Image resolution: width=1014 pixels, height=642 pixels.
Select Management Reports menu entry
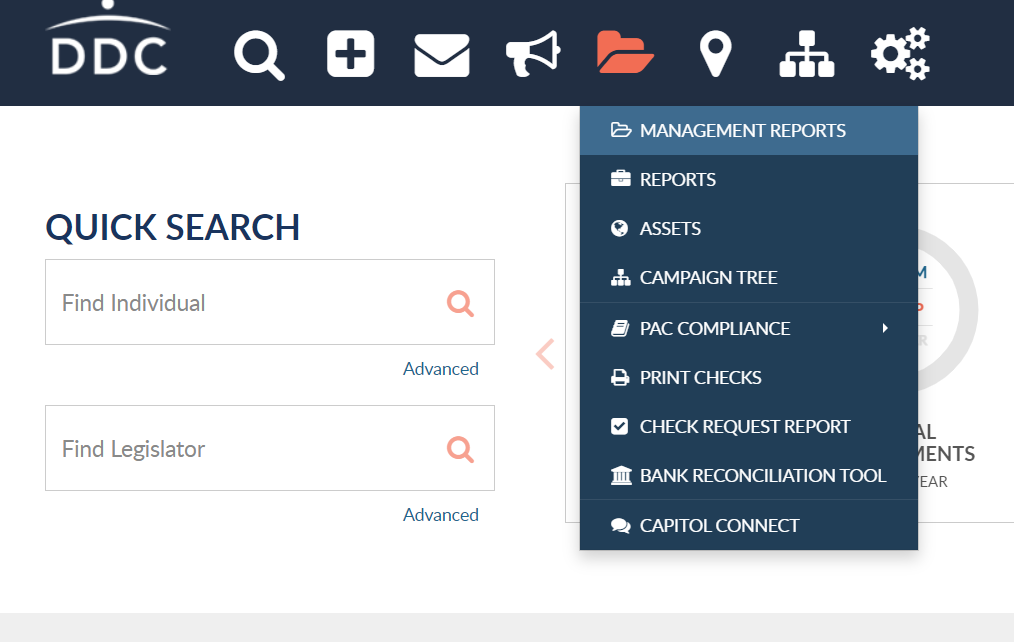(749, 131)
